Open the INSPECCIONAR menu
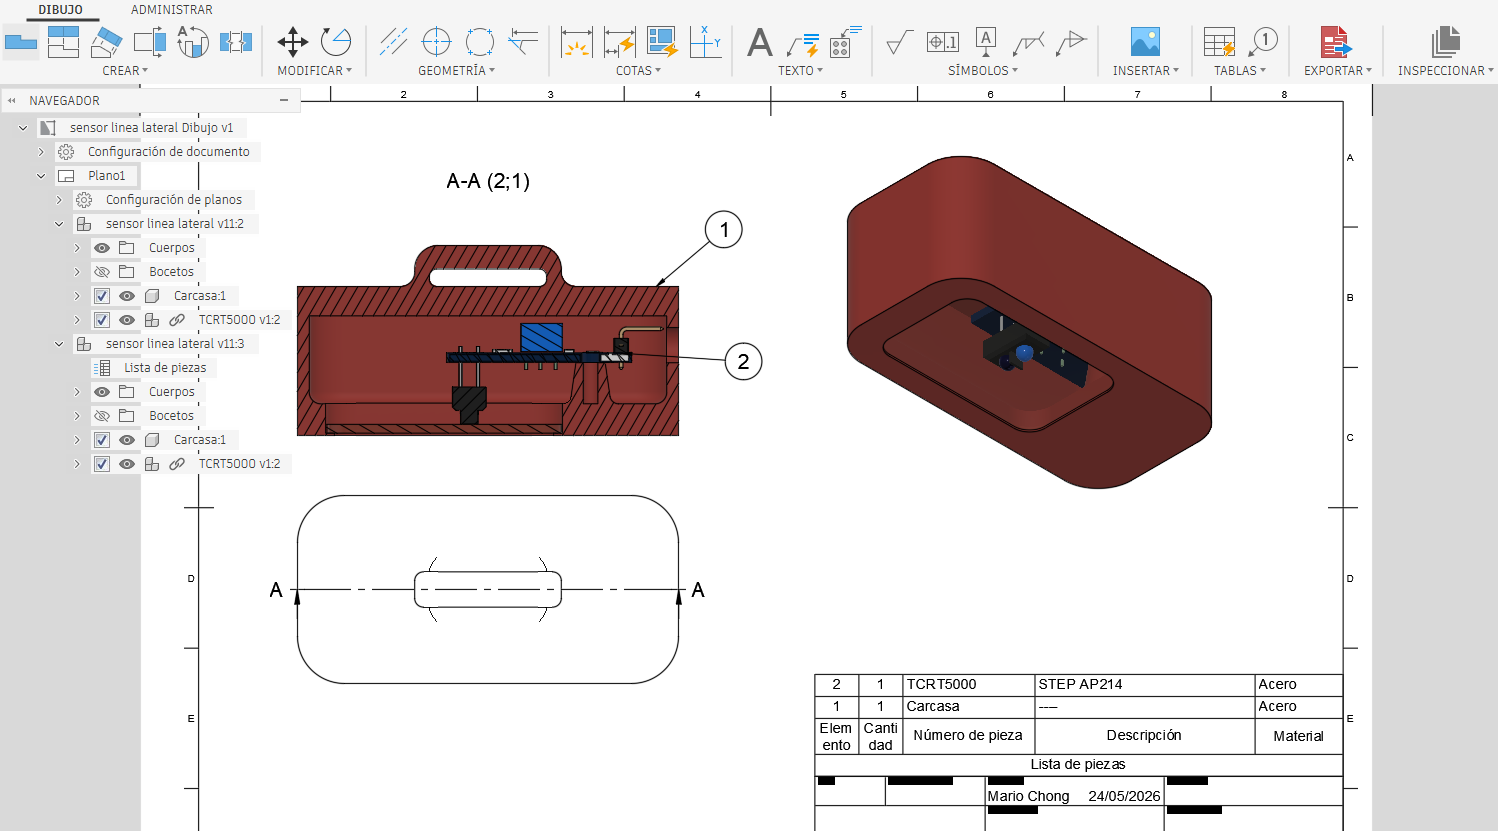The height and width of the screenshot is (831, 1498). coord(1445,71)
